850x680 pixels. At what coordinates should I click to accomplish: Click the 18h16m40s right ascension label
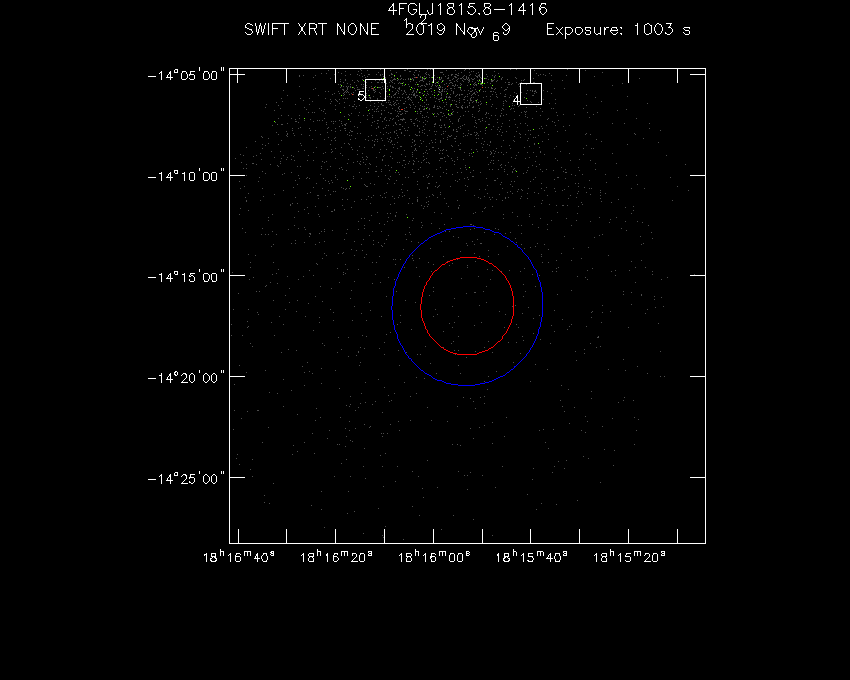click(239, 557)
